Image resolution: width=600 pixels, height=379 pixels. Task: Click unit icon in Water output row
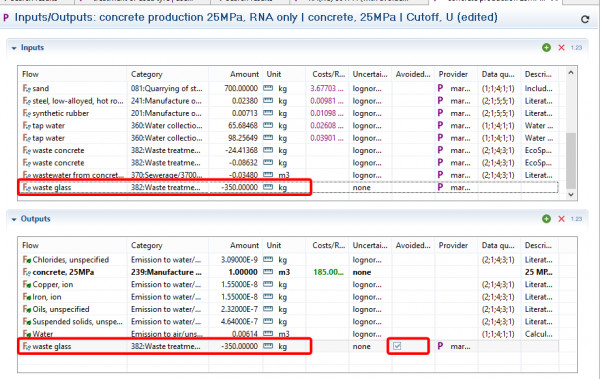(x=268, y=334)
